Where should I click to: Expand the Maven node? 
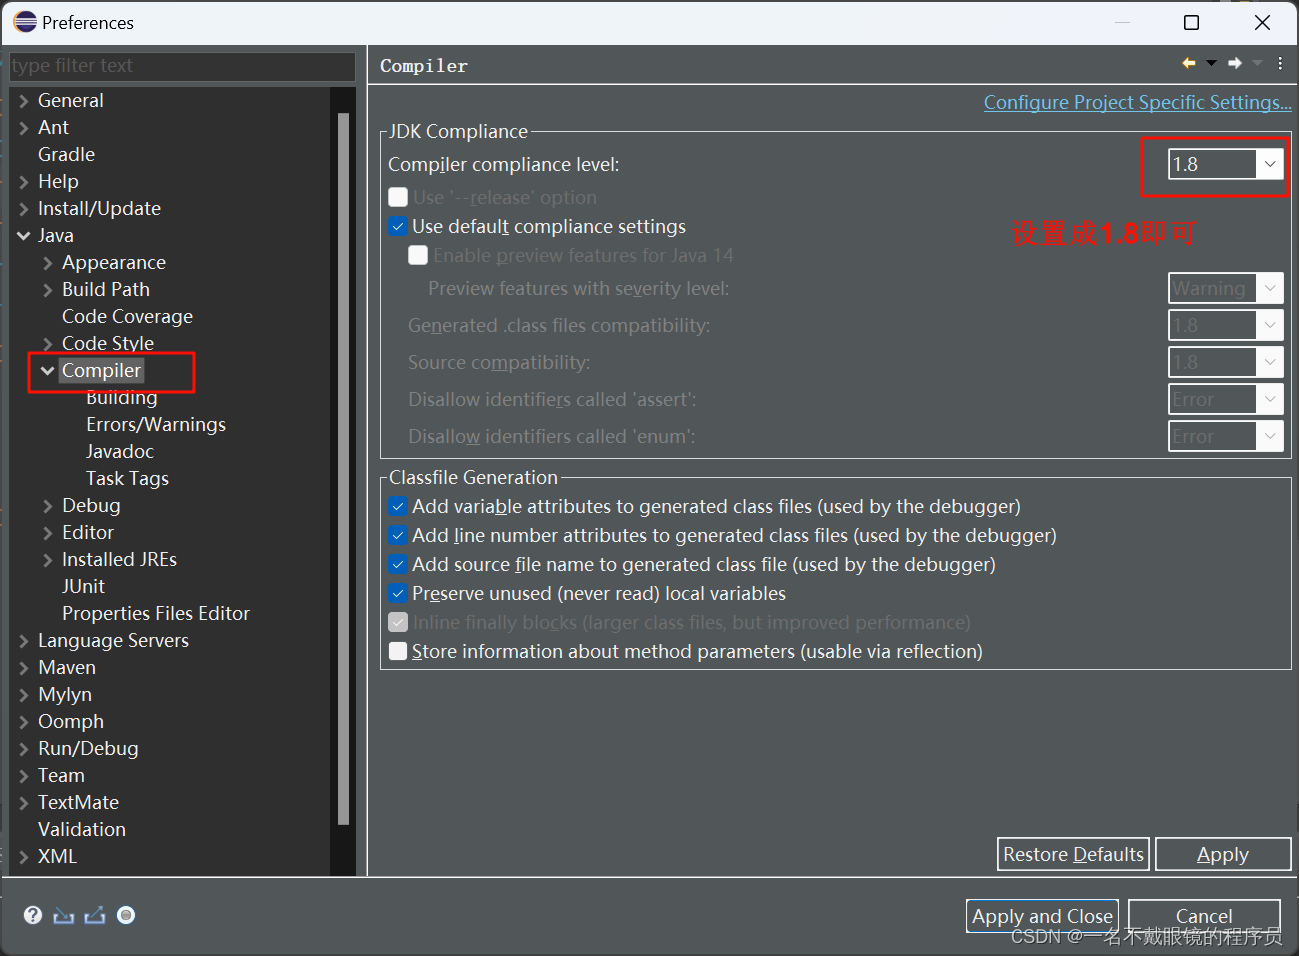click(24, 667)
